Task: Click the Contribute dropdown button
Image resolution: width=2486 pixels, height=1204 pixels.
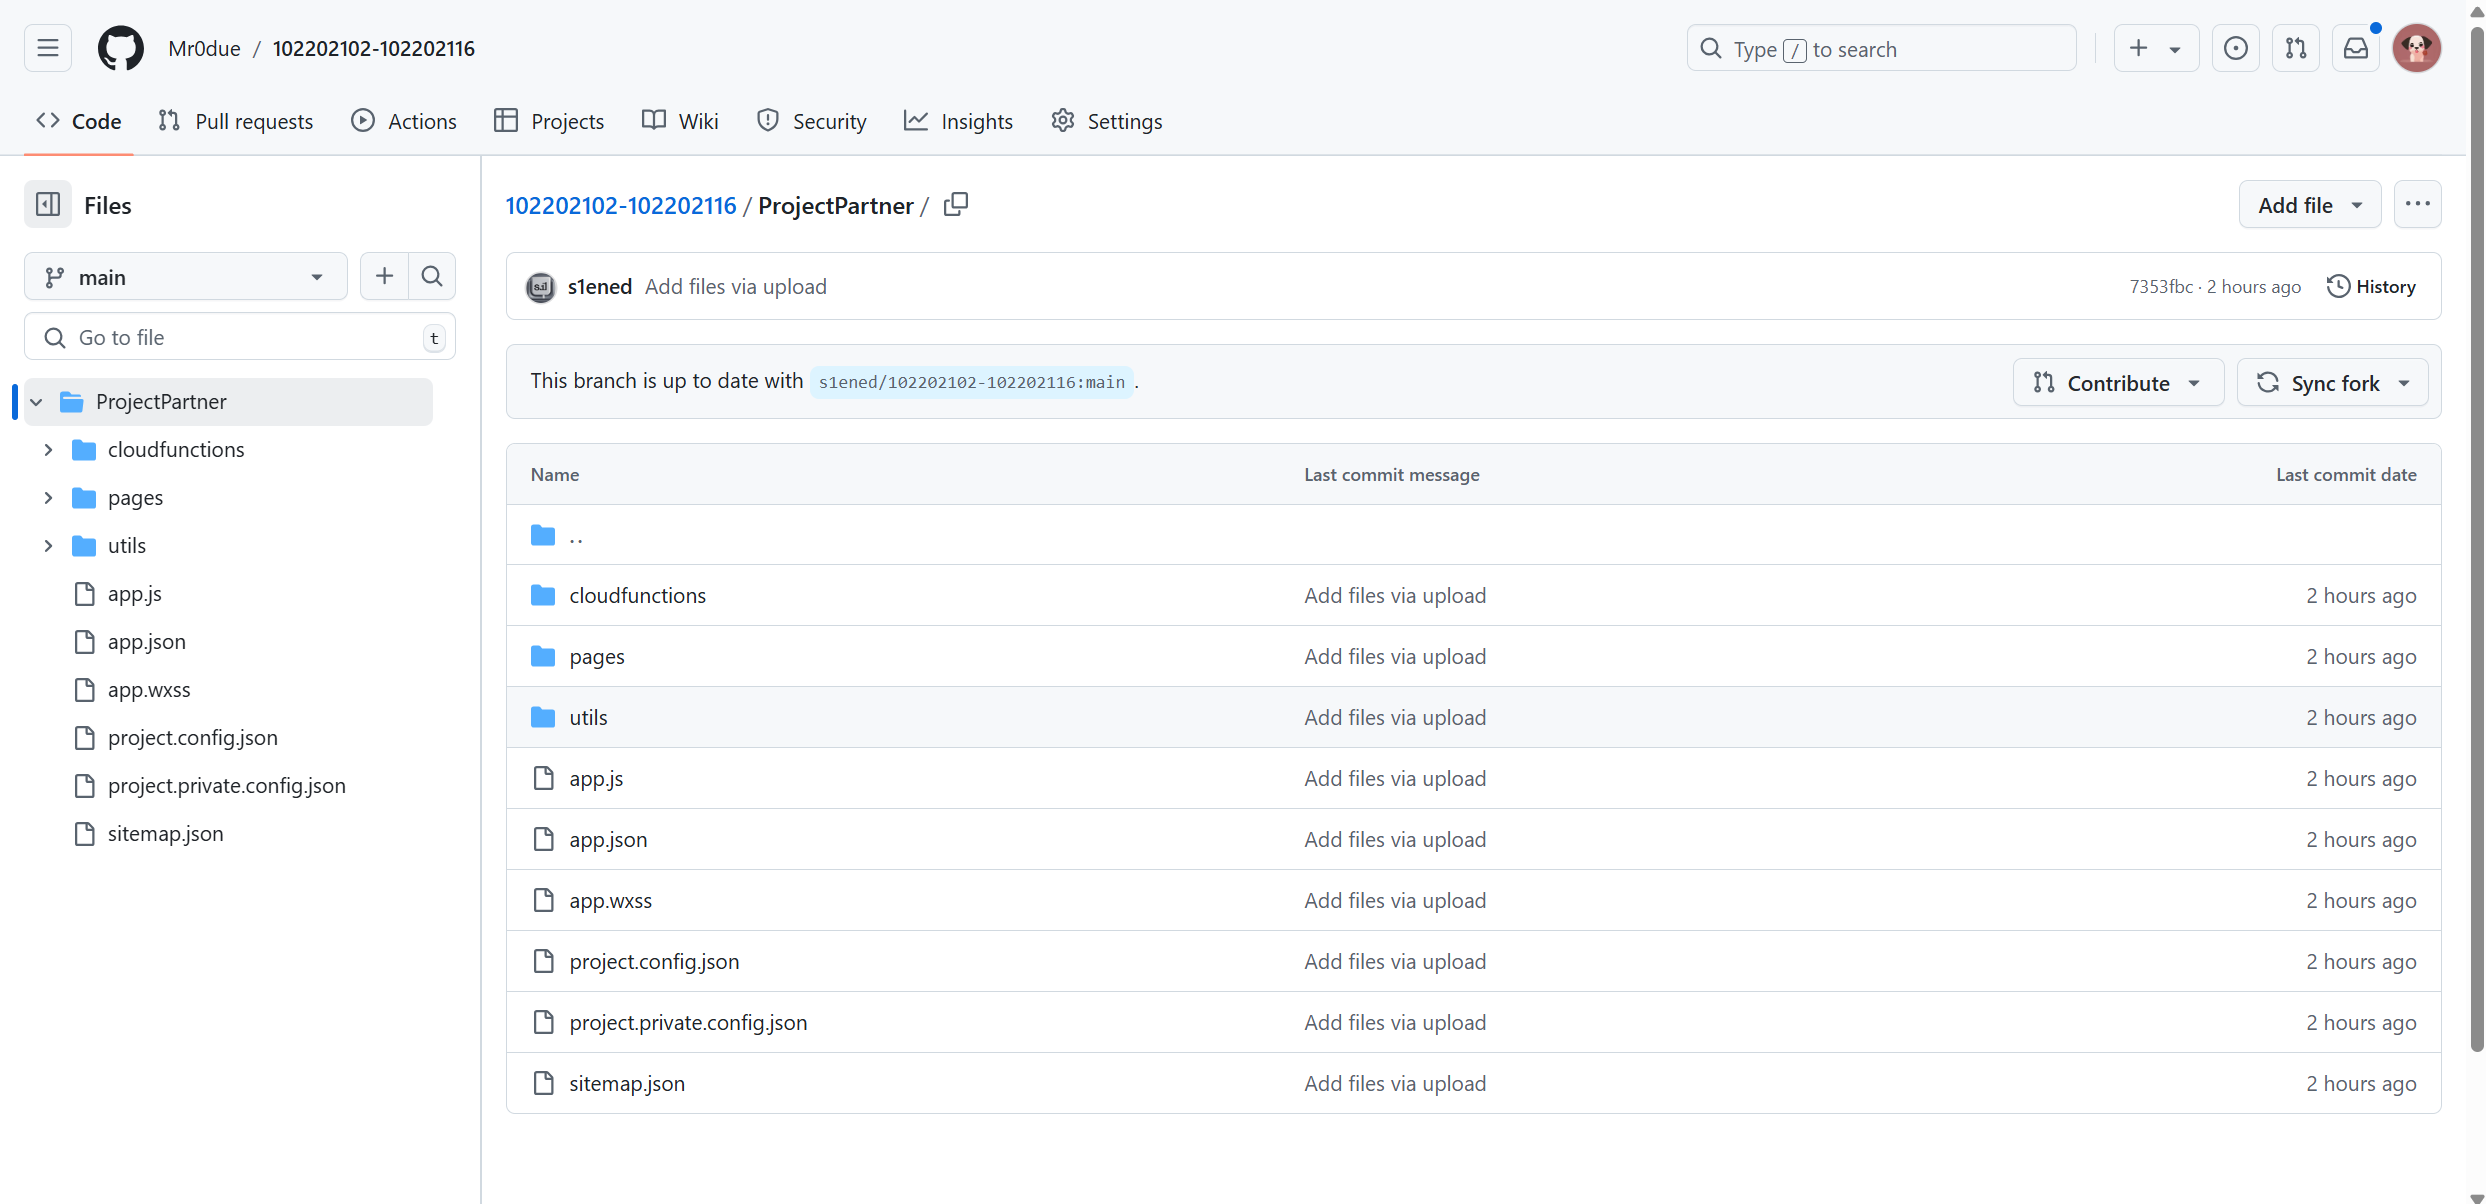Action: click(2115, 381)
